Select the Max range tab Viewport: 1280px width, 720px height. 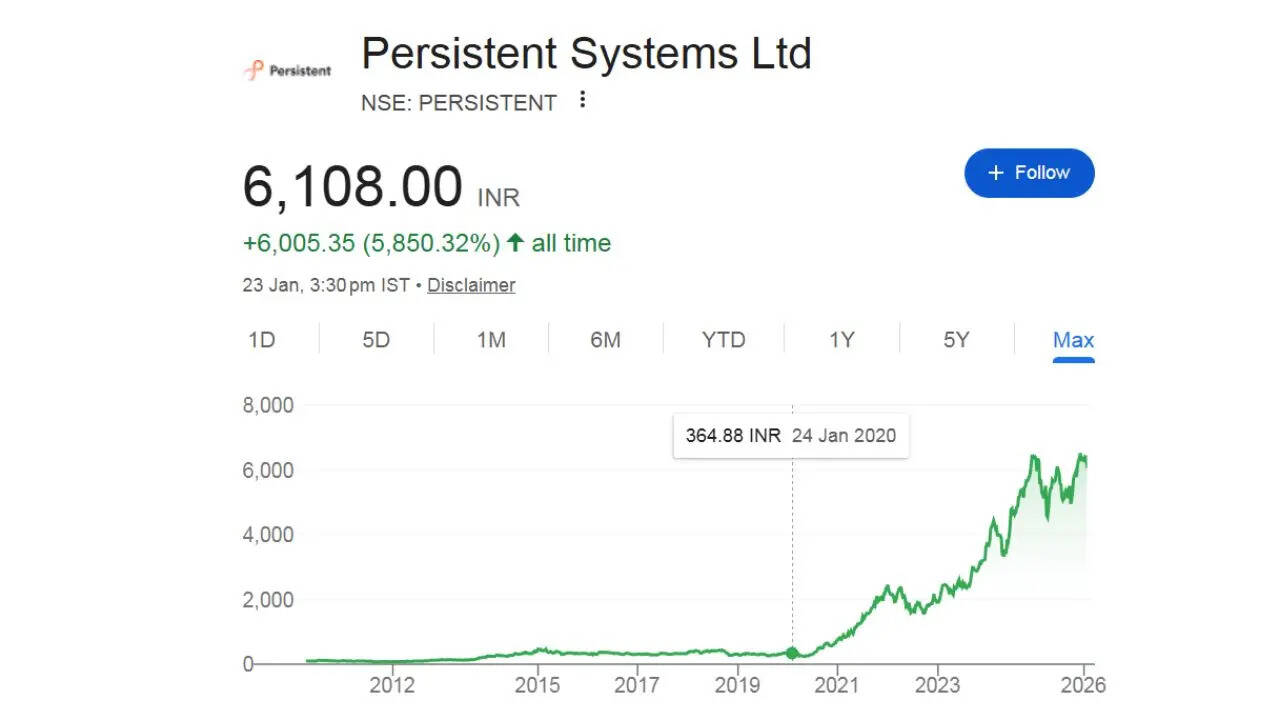tap(1073, 340)
